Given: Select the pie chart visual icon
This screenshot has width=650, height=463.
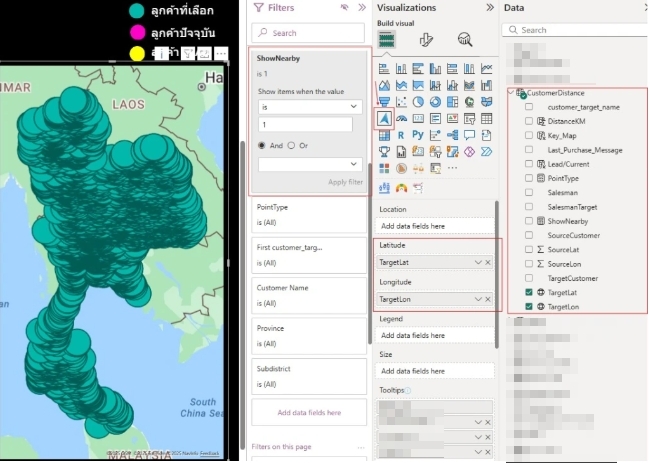Looking at the screenshot, I should pyautogui.click(x=418, y=101).
